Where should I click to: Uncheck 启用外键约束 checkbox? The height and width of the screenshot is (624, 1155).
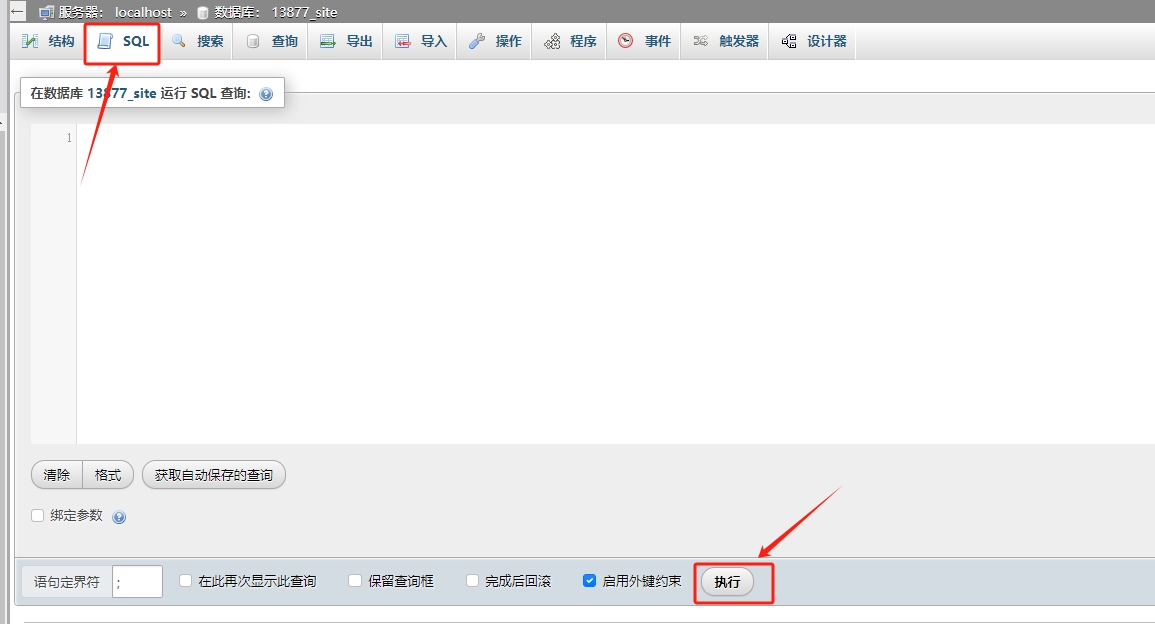pos(589,581)
